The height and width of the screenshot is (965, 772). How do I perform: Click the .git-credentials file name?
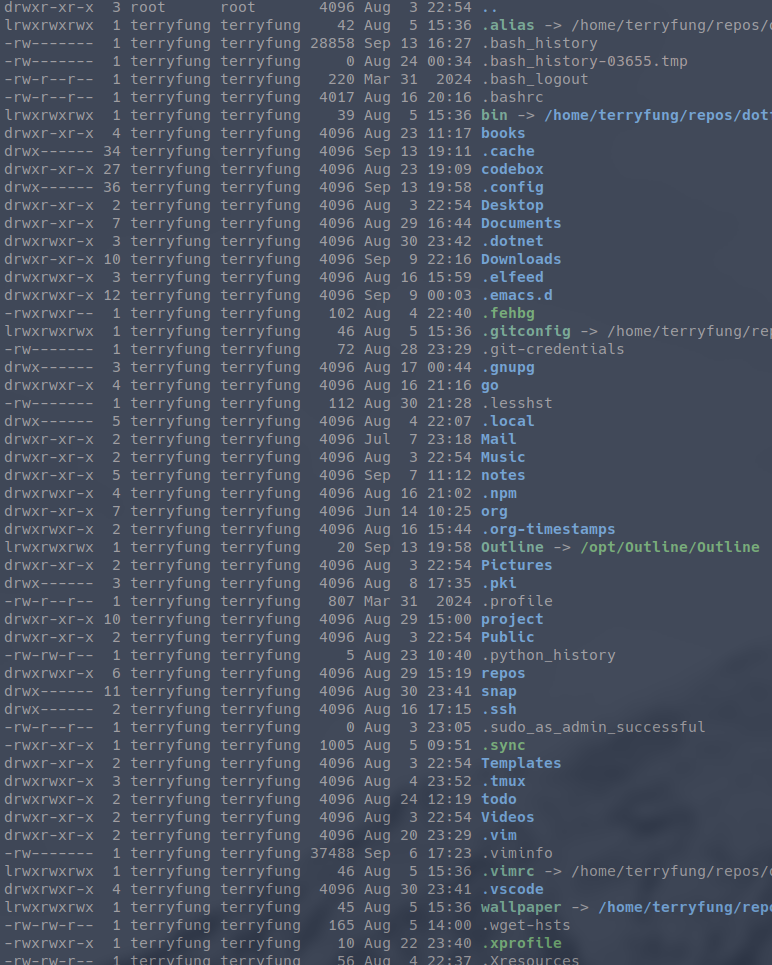tap(552, 349)
